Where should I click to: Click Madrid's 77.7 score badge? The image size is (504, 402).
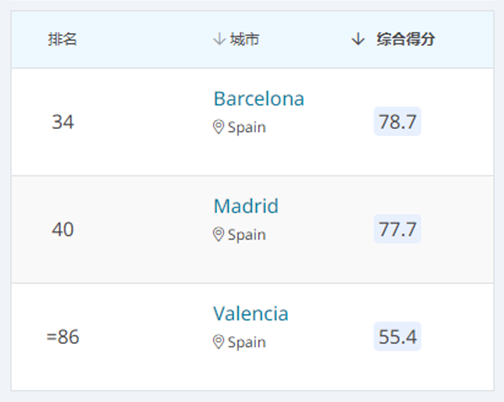click(x=397, y=229)
